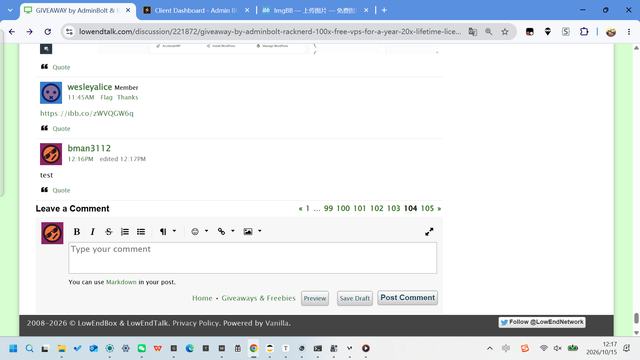The width and height of the screenshot is (640, 360).
Task: Open the browser extensions puzzle menu
Action: (x=584, y=31)
